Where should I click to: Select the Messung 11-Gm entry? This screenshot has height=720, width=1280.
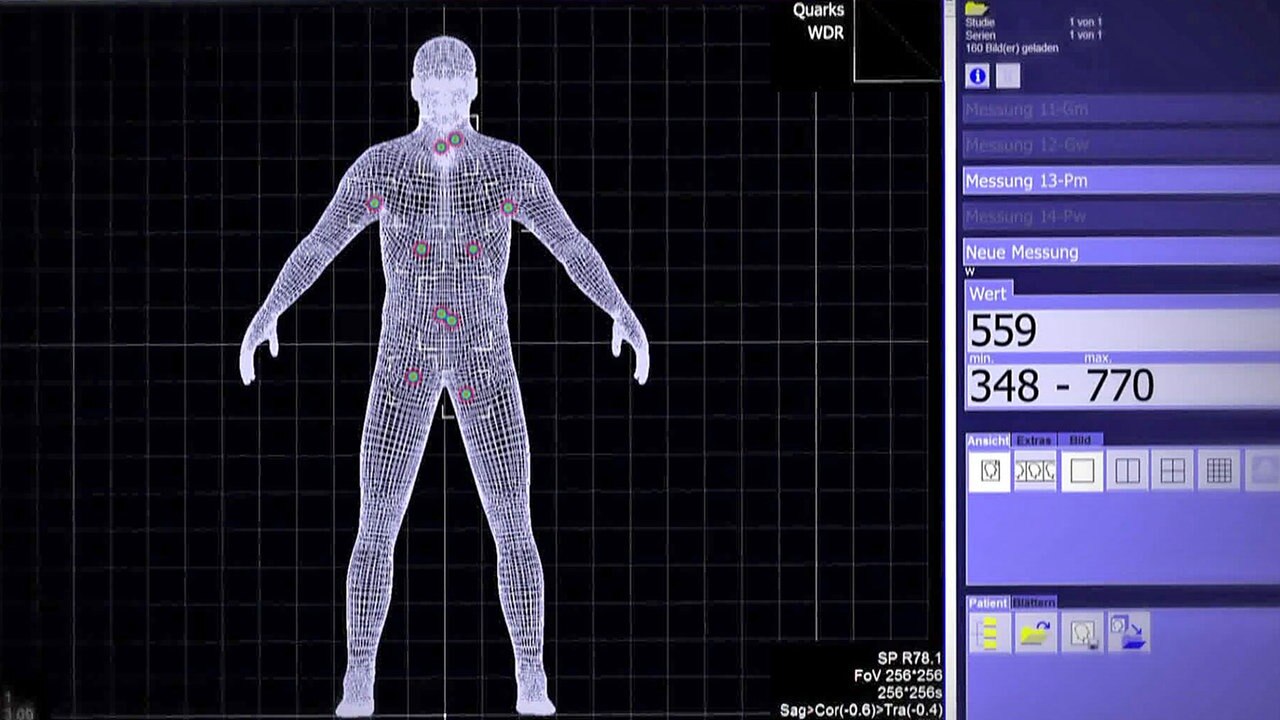point(1120,109)
